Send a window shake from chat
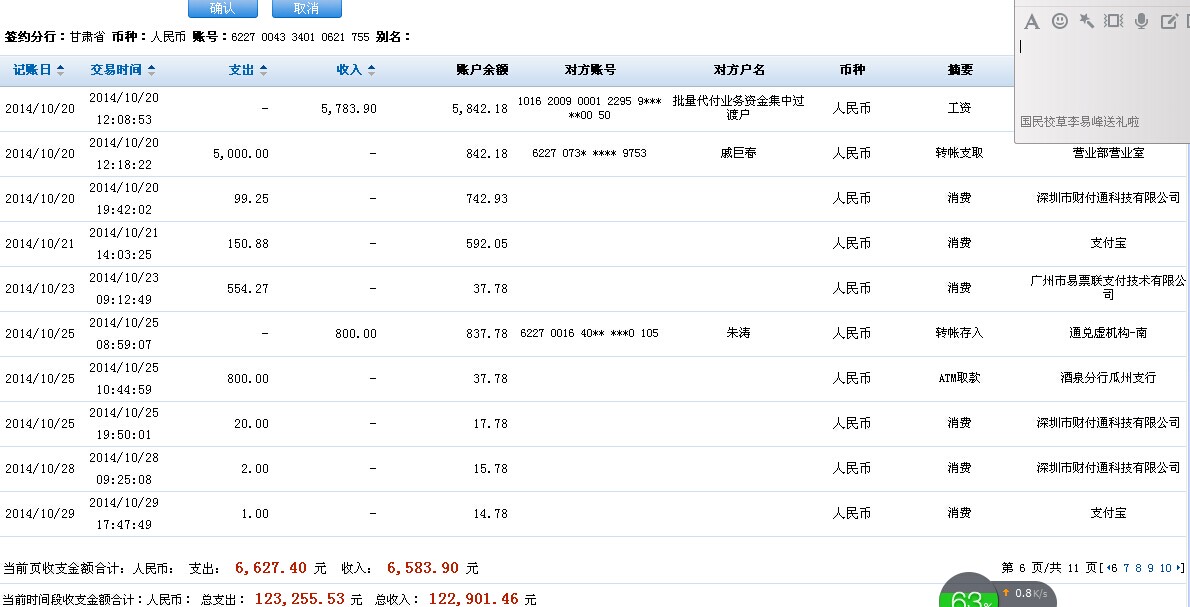The height and width of the screenshot is (607, 1190). click(1114, 21)
